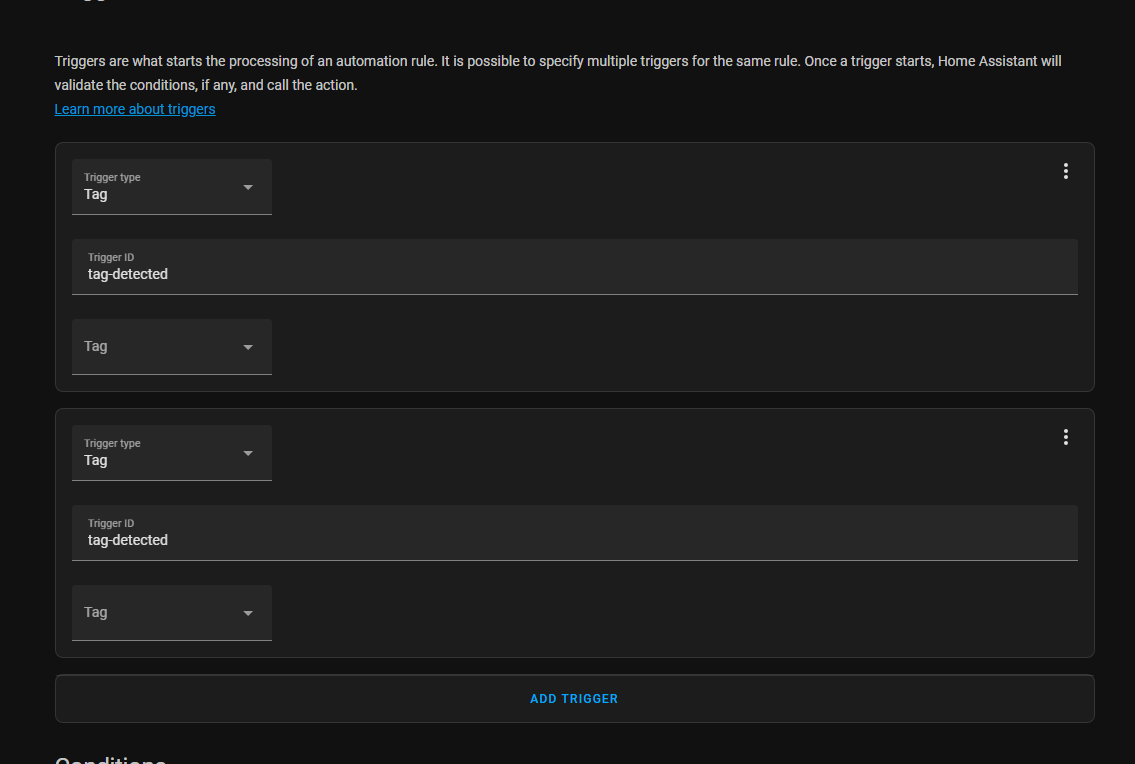Click the dropdown arrow in second Trigger type field

tap(247, 452)
